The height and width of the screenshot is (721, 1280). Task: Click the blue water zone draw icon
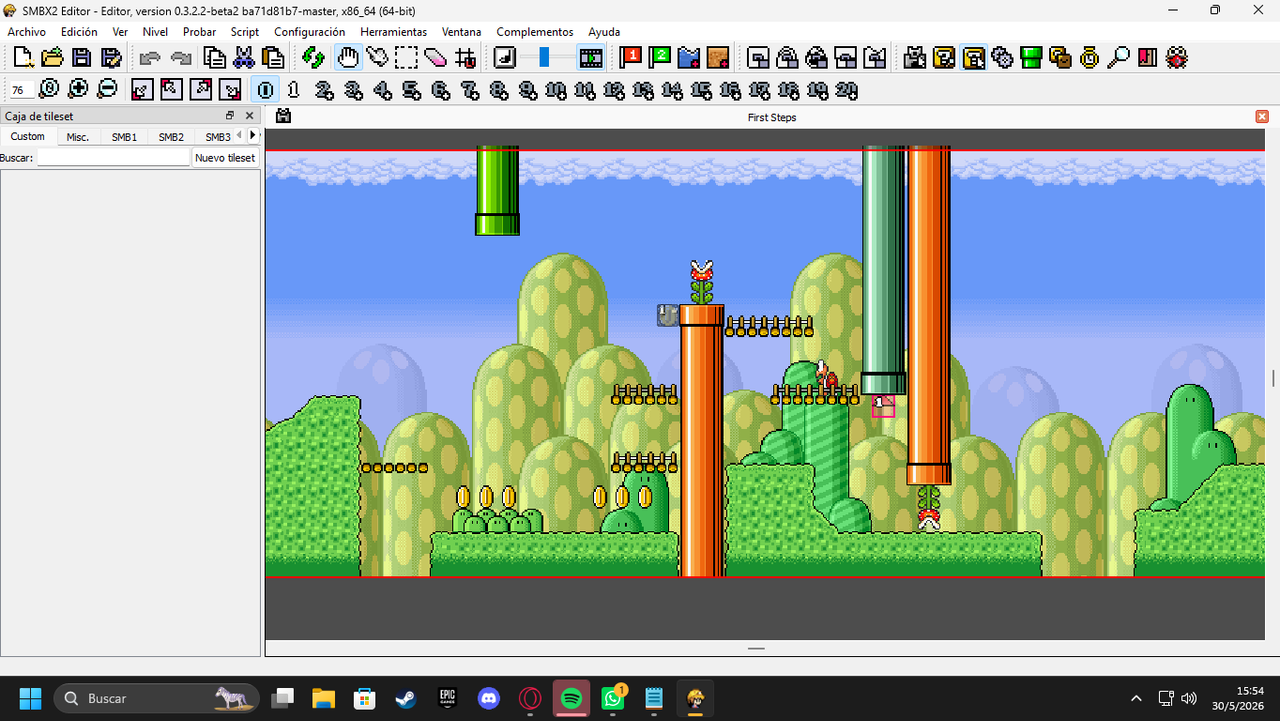[689, 58]
